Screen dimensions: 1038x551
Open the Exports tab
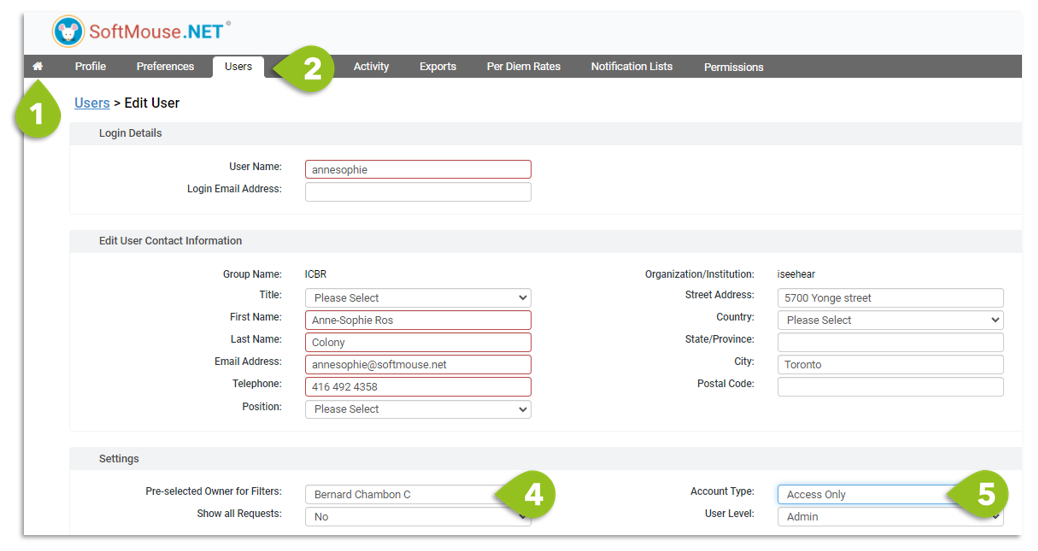[438, 66]
